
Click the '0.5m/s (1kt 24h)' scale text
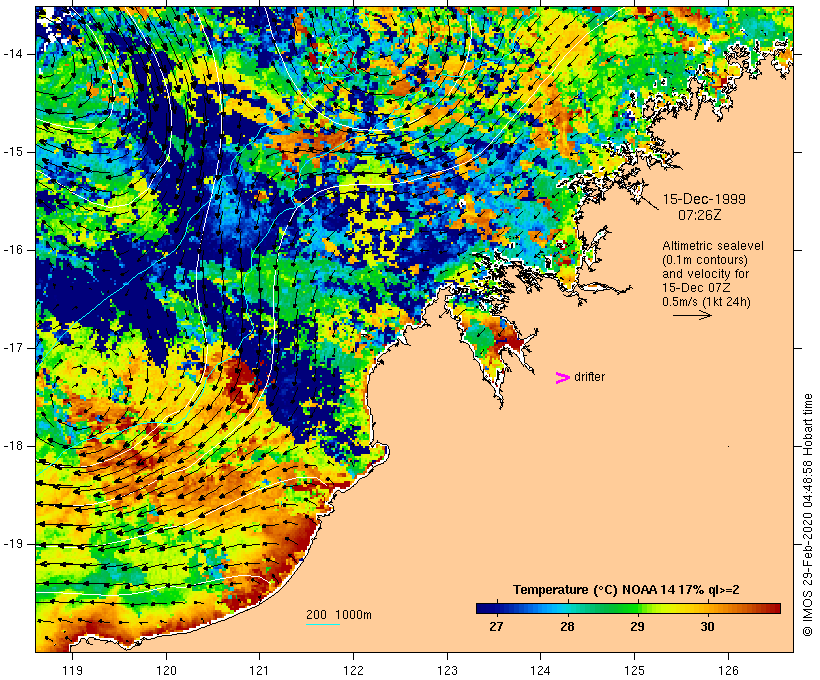706,302
